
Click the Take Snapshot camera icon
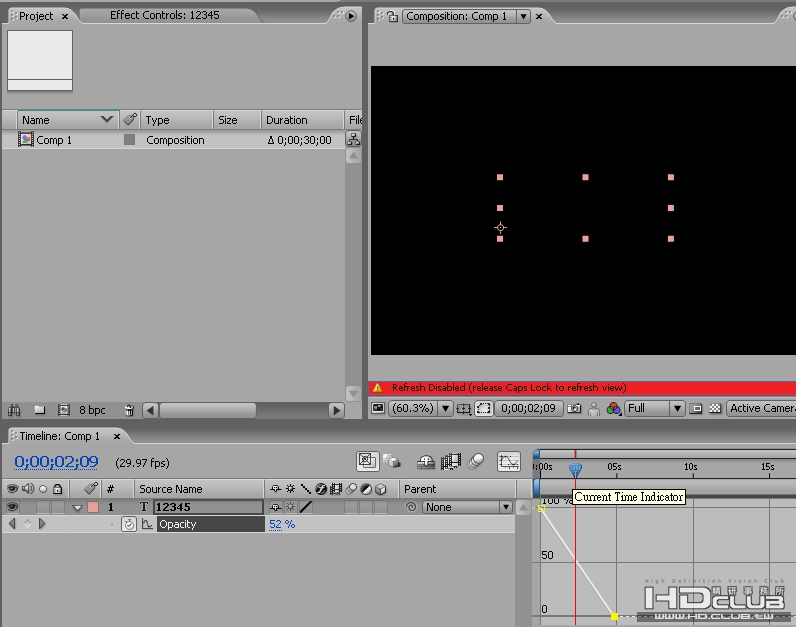pos(574,408)
